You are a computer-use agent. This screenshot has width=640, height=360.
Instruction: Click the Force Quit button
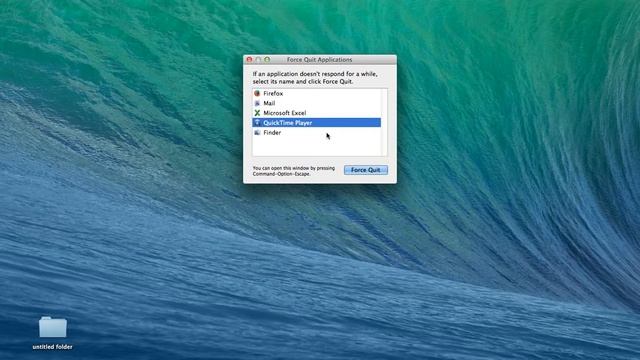click(366, 170)
